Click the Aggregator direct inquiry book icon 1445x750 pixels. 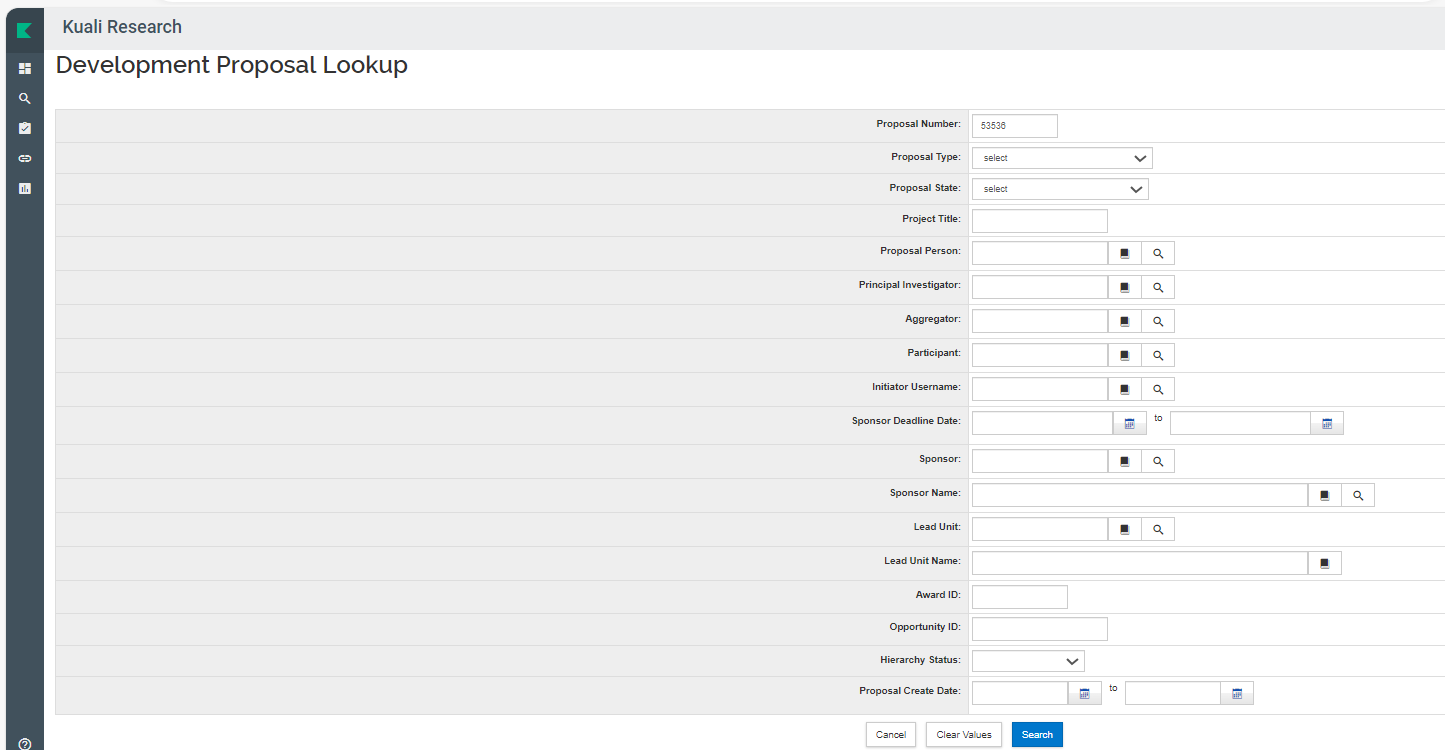(1125, 322)
